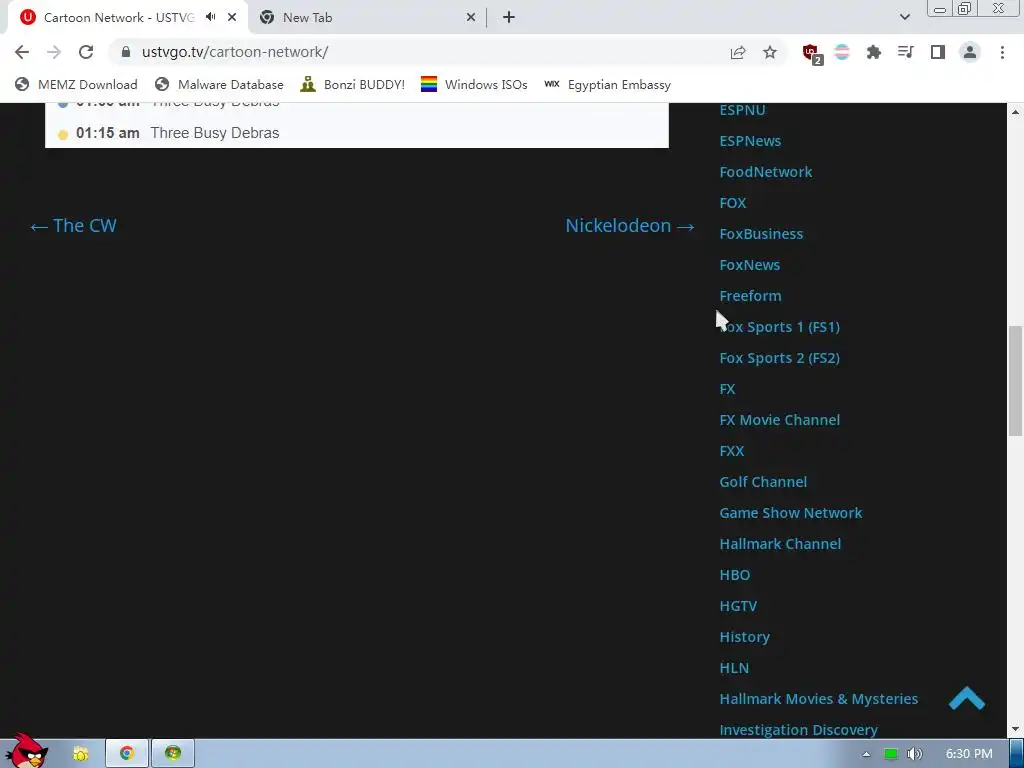Go to previous channel The CW
Screen dimensions: 1024x768
click(73, 226)
